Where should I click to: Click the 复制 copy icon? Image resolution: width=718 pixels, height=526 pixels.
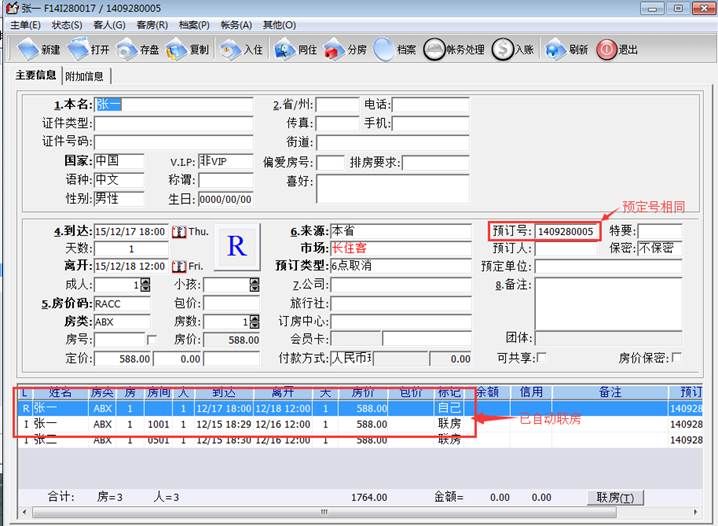[177, 49]
